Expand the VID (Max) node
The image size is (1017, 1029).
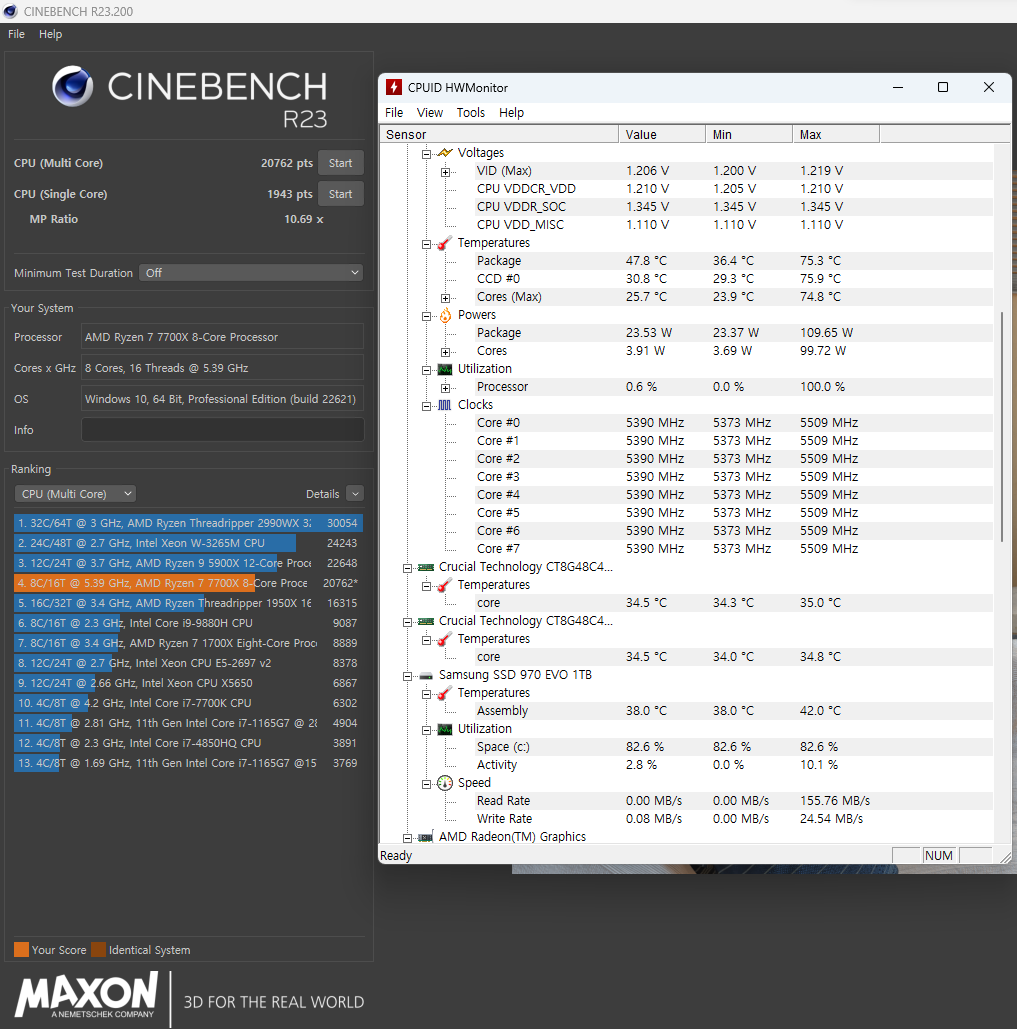[x=446, y=172]
